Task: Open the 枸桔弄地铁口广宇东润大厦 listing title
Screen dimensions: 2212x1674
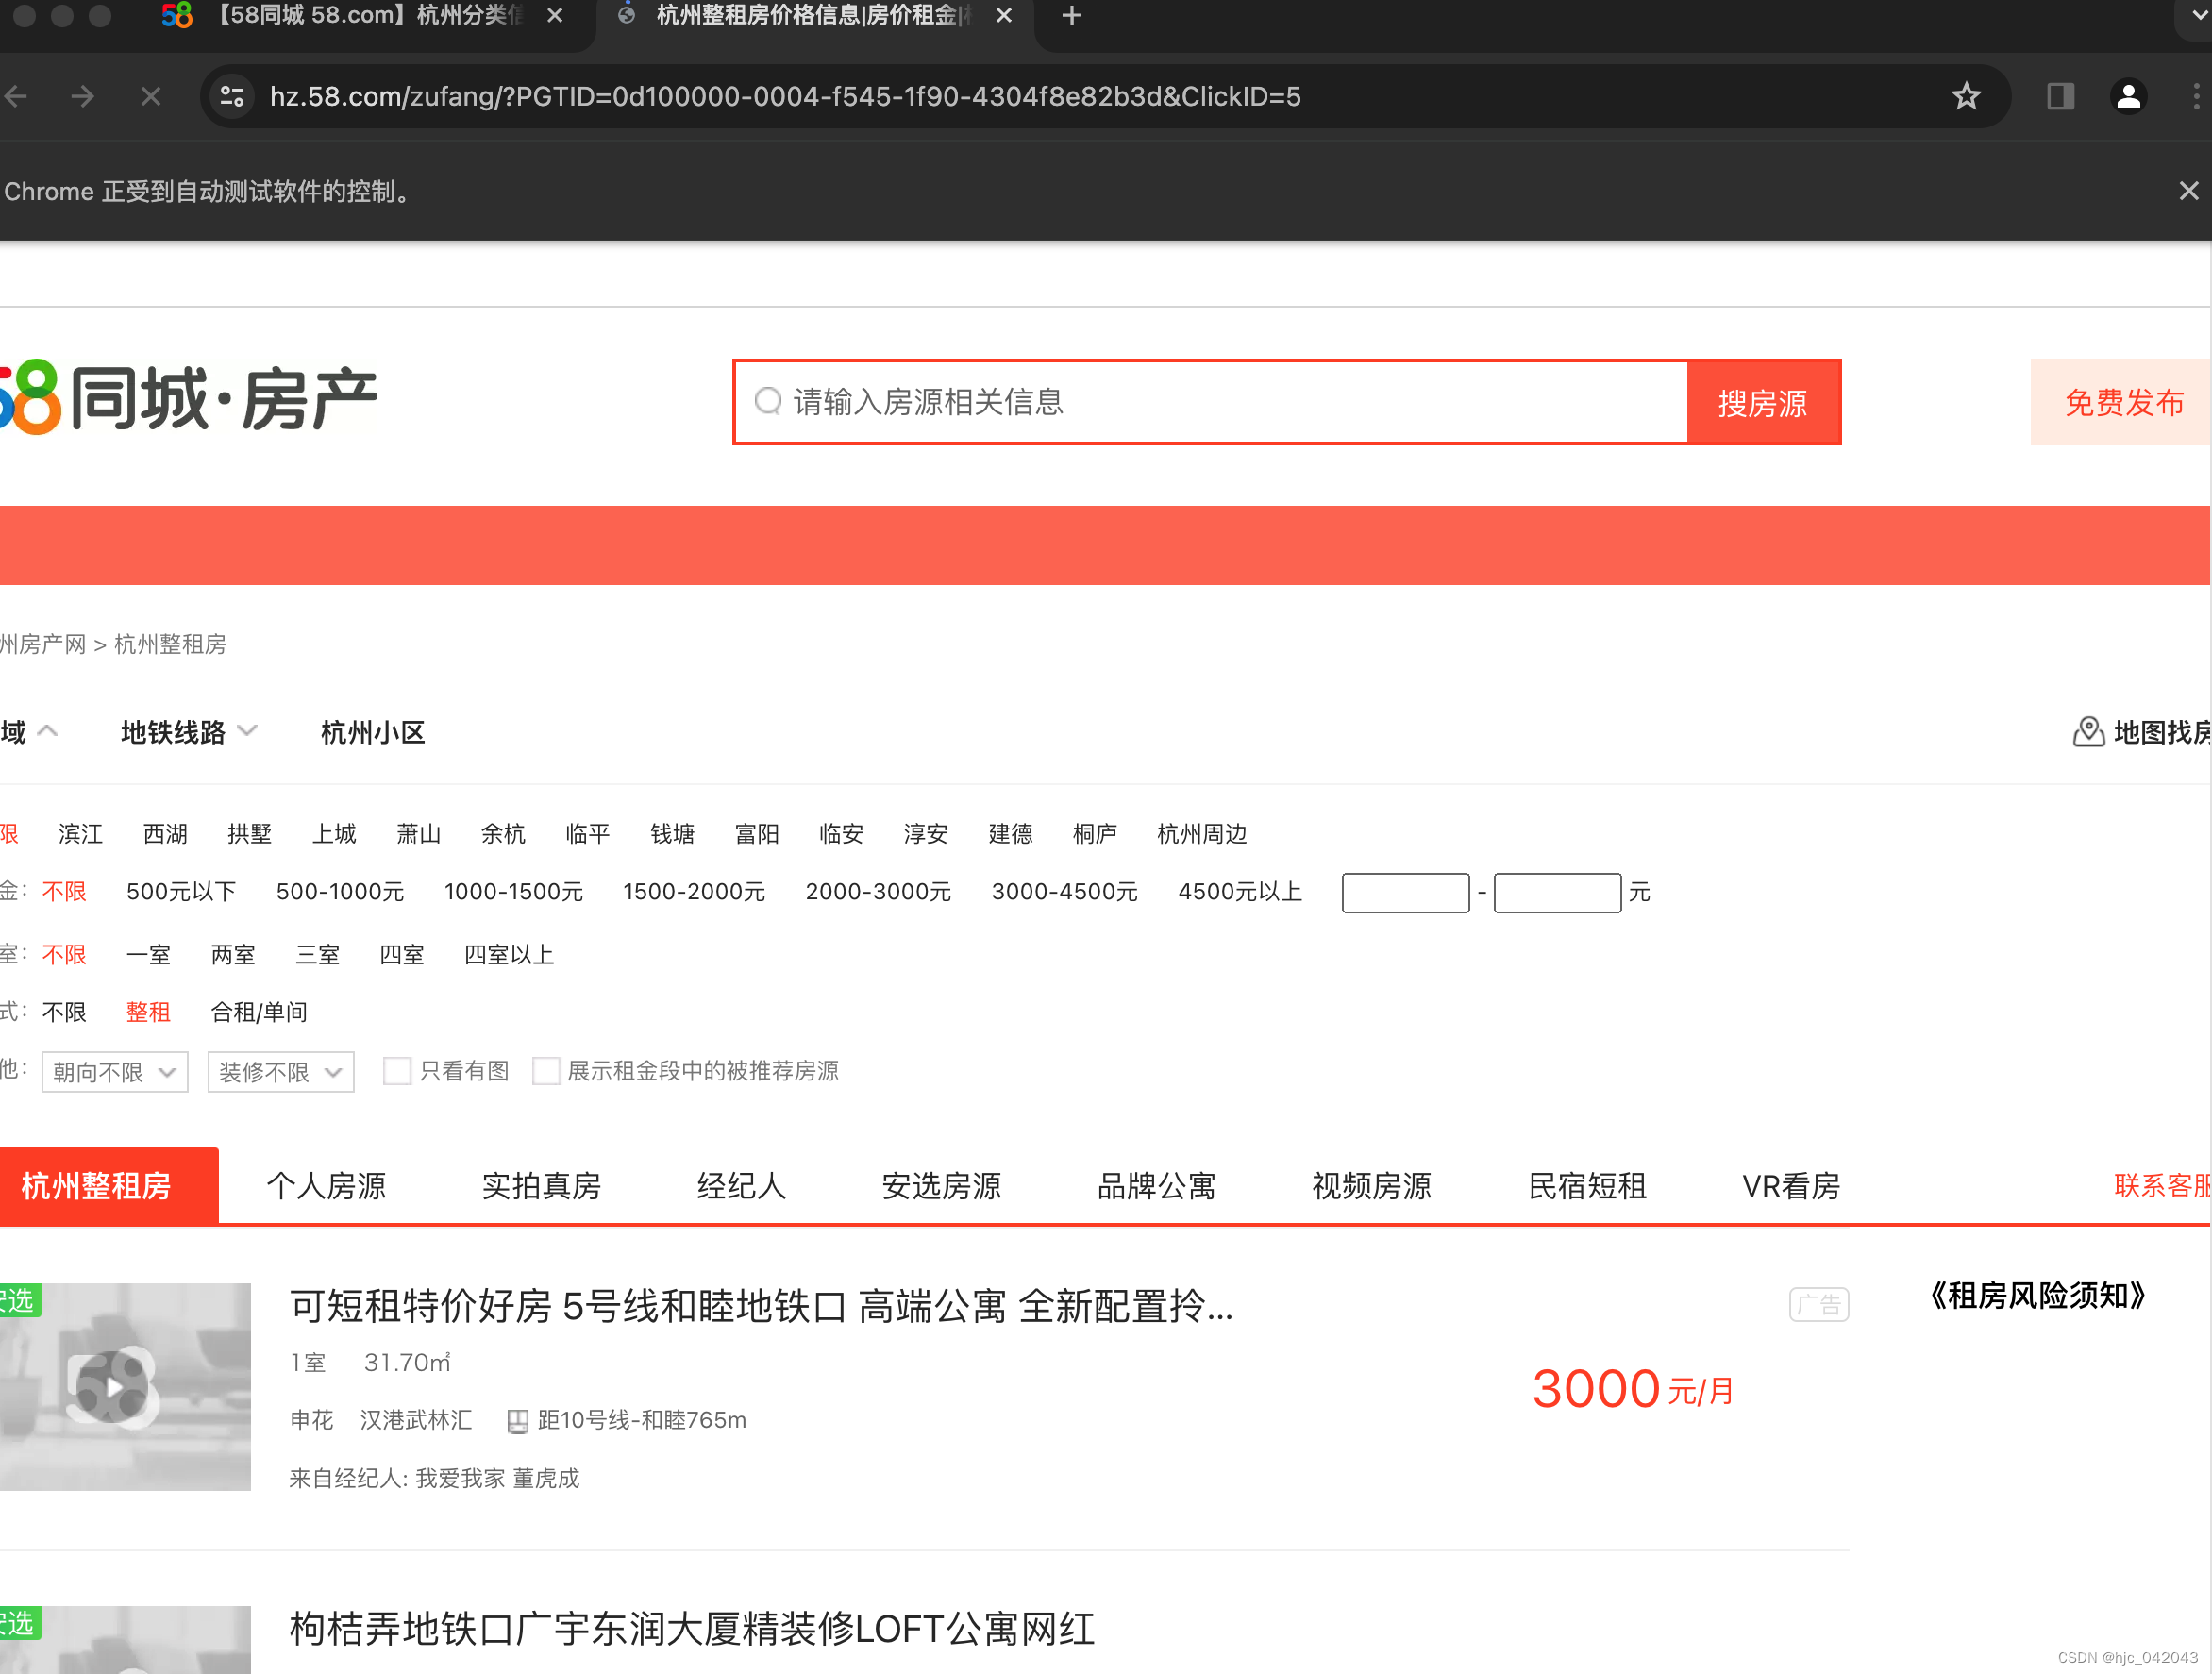Action: [692, 1630]
